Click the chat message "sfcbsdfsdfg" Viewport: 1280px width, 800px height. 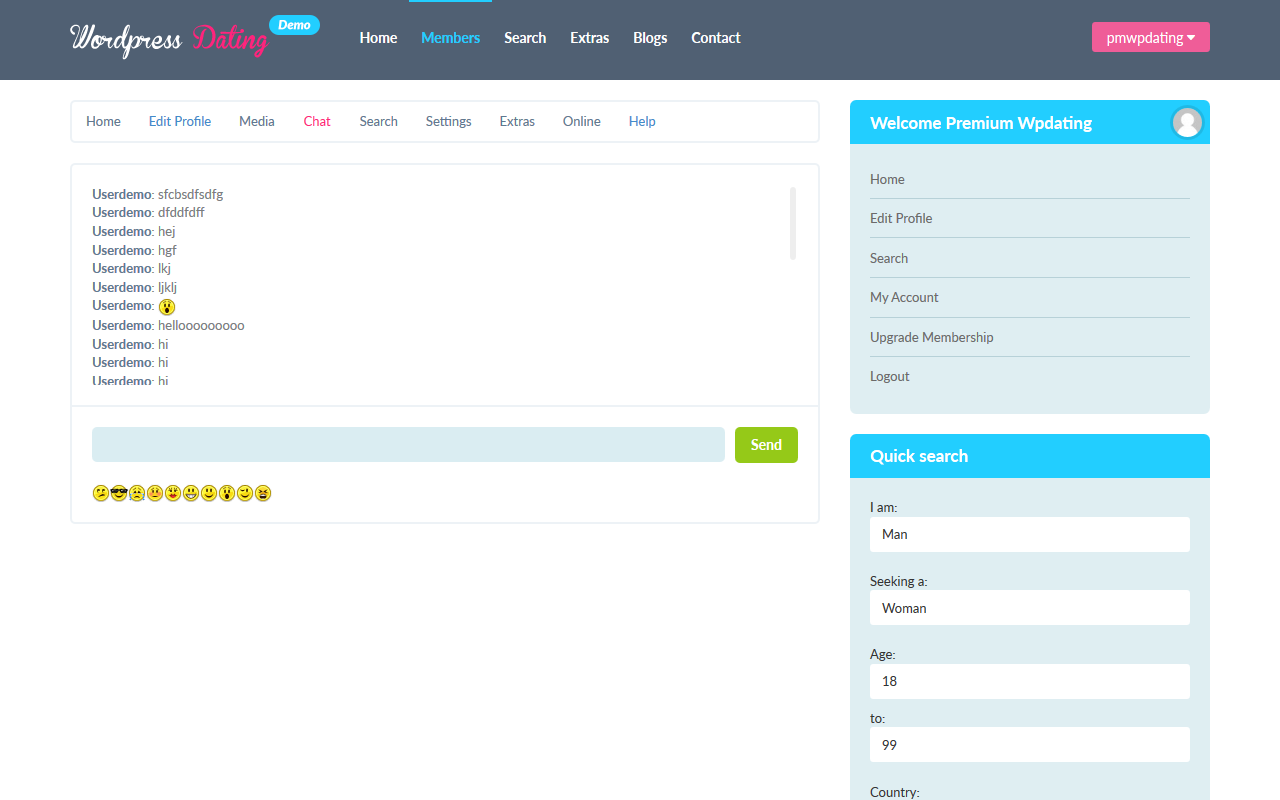[190, 194]
